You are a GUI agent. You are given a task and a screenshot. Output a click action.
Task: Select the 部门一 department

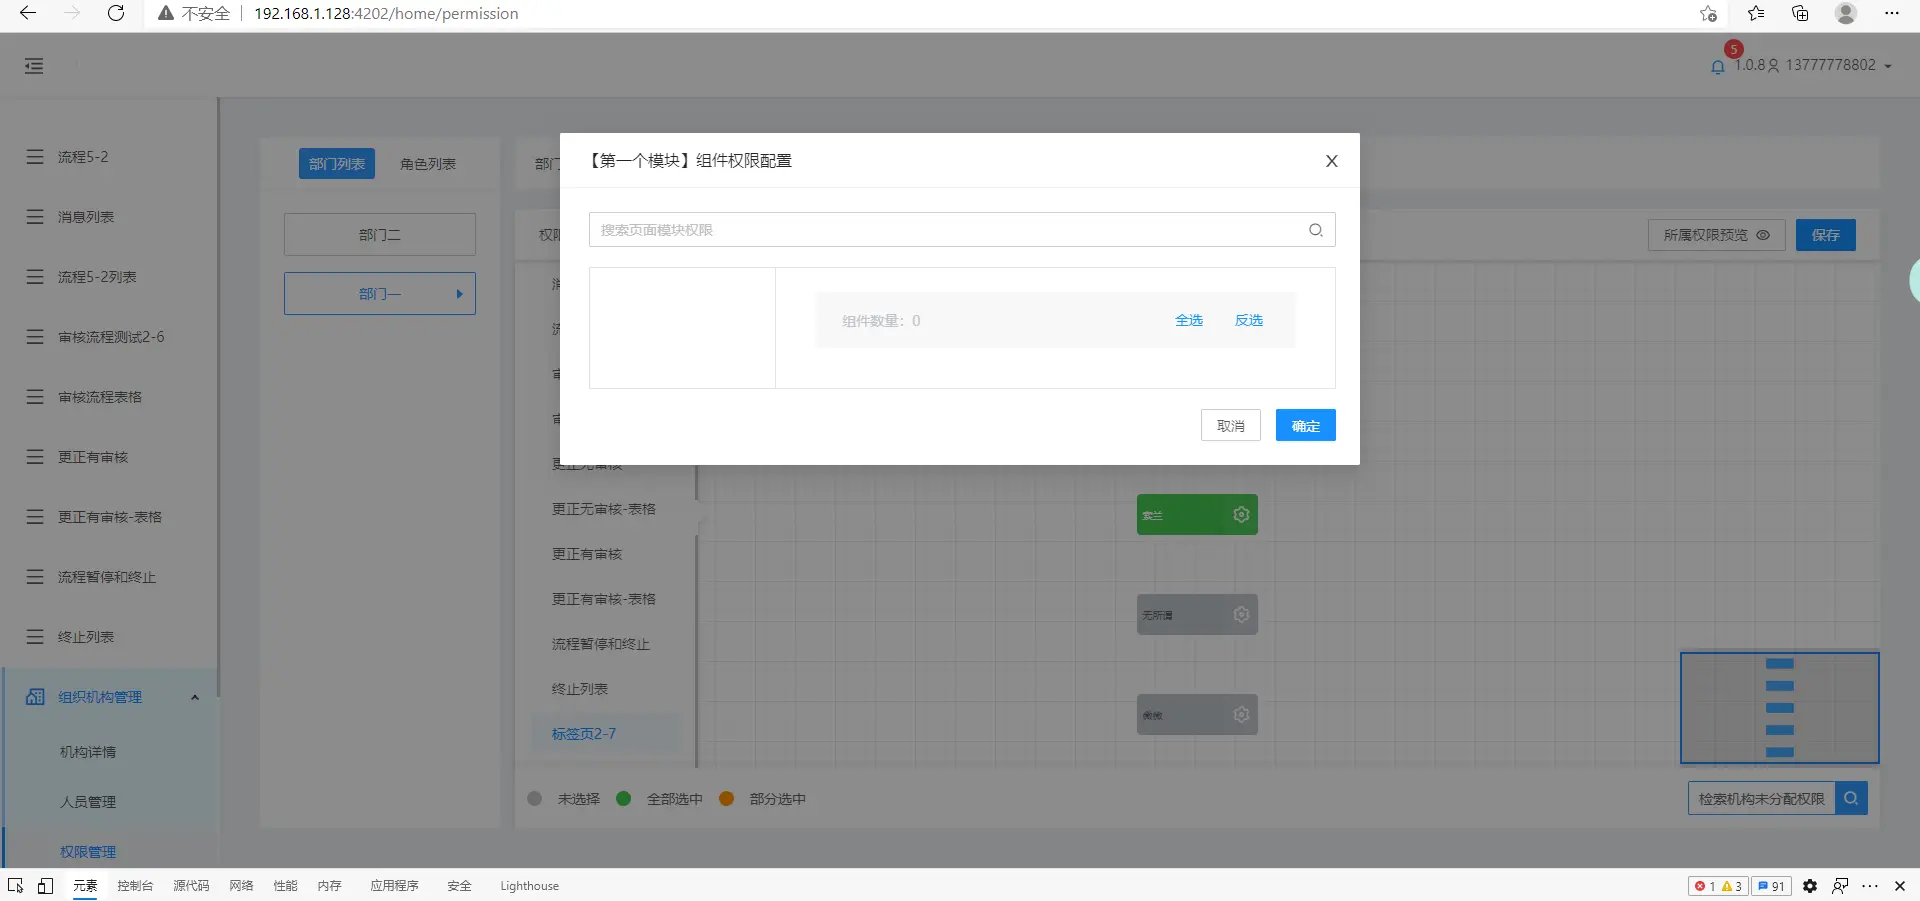click(380, 294)
